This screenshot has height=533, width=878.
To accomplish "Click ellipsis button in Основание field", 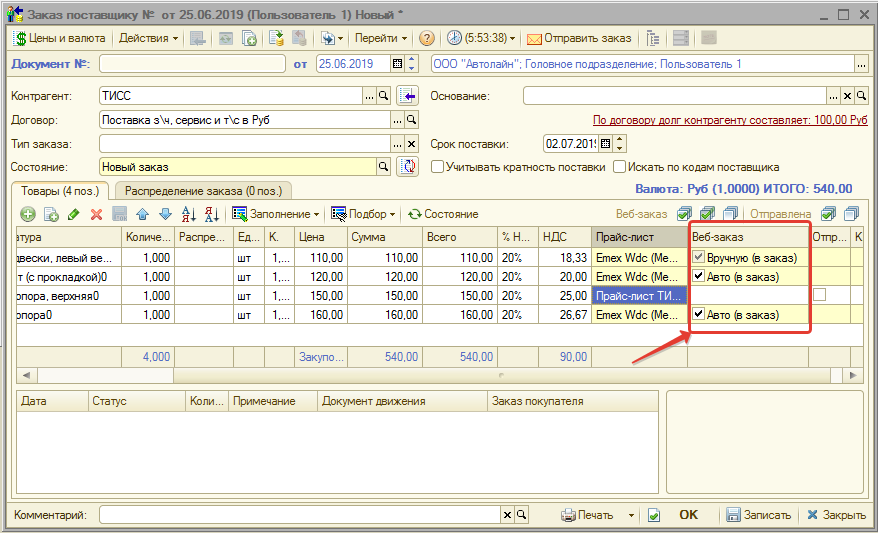I will (834, 96).
